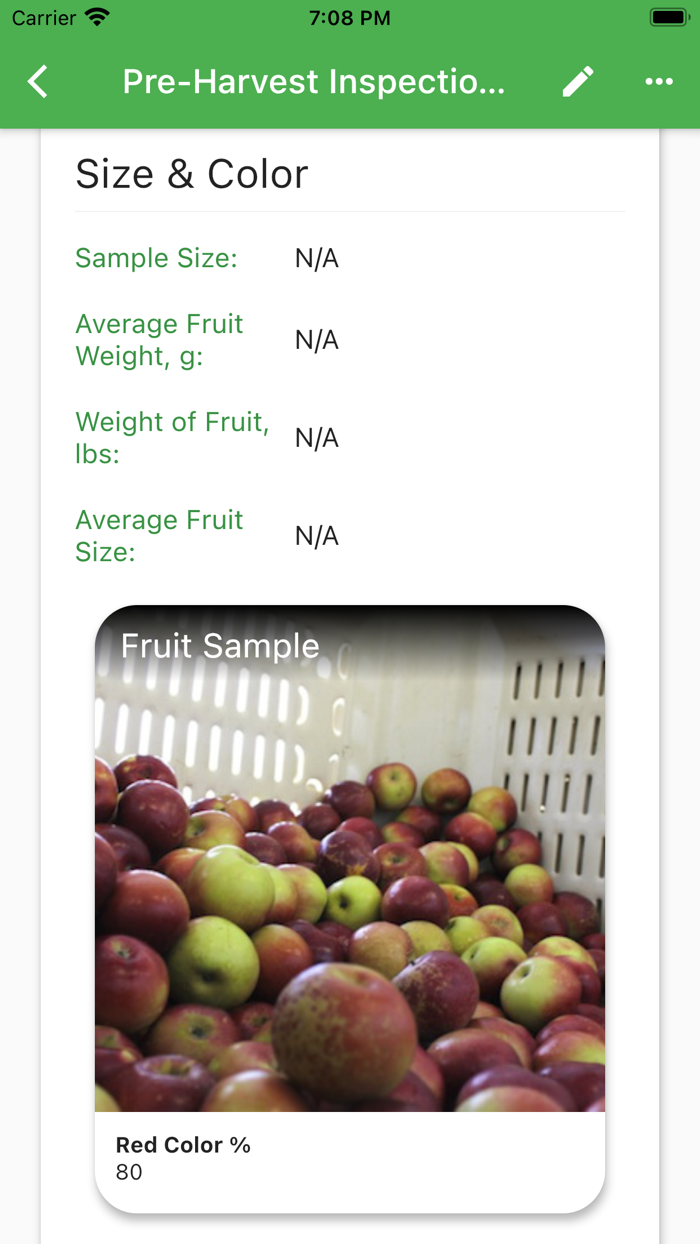
Task: Tap the Sample Size N/A value
Action: pyautogui.click(x=316, y=258)
